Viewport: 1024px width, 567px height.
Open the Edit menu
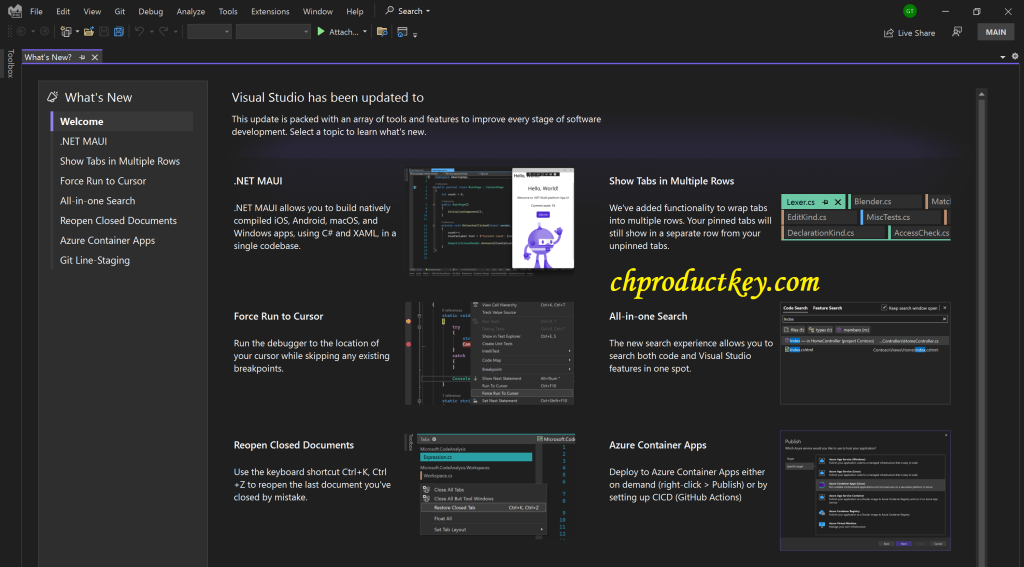click(x=63, y=11)
